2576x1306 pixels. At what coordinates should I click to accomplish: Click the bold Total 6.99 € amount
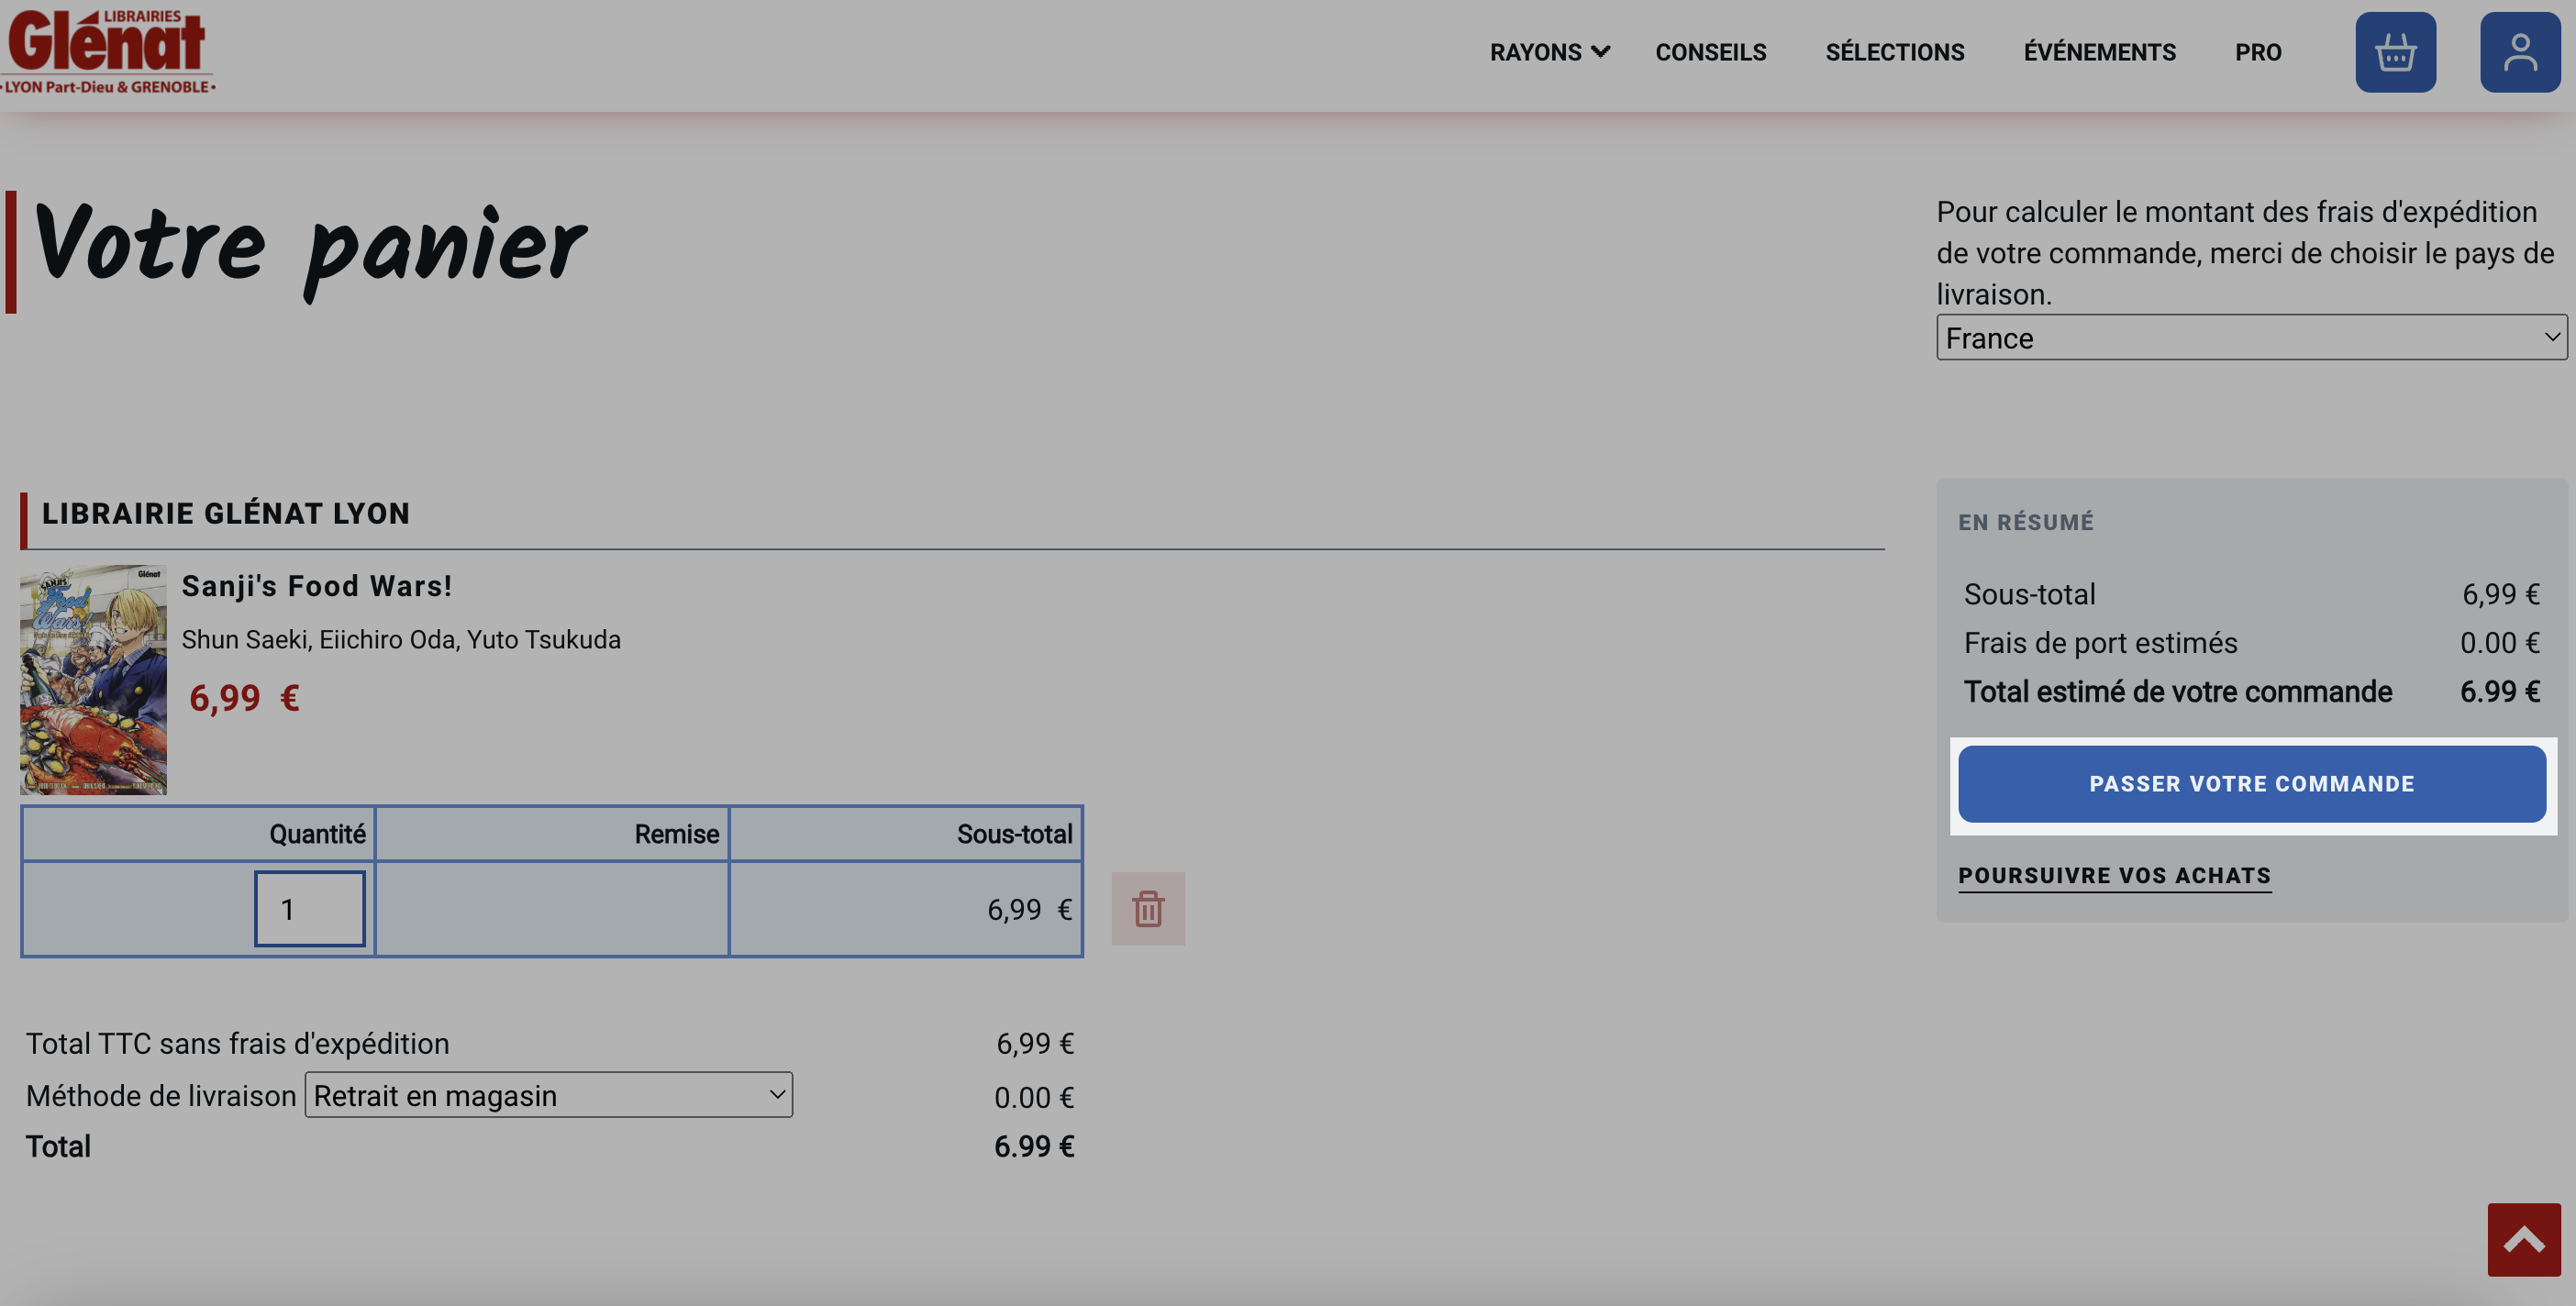1034,1146
